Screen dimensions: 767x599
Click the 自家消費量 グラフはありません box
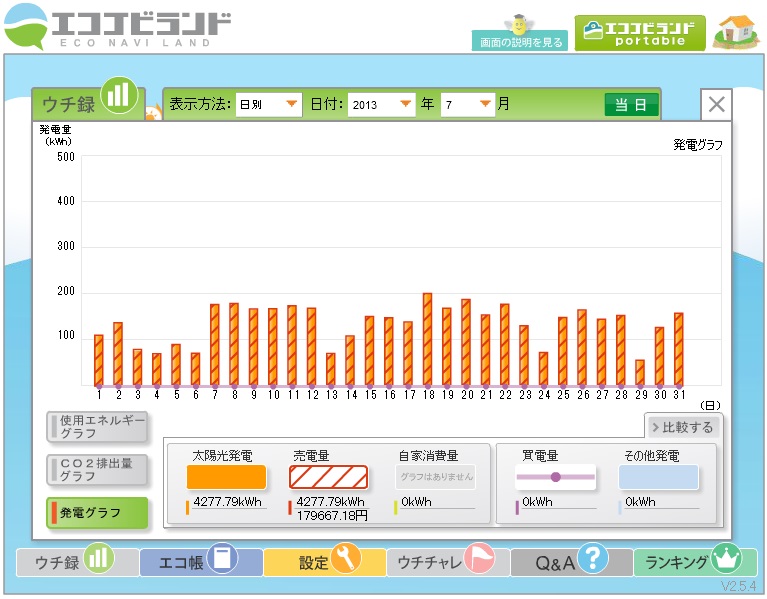pyautogui.click(x=436, y=477)
